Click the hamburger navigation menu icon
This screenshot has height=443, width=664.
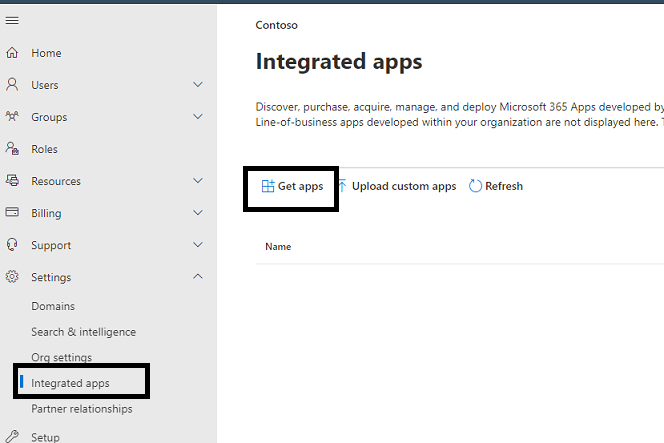tap(12, 20)
